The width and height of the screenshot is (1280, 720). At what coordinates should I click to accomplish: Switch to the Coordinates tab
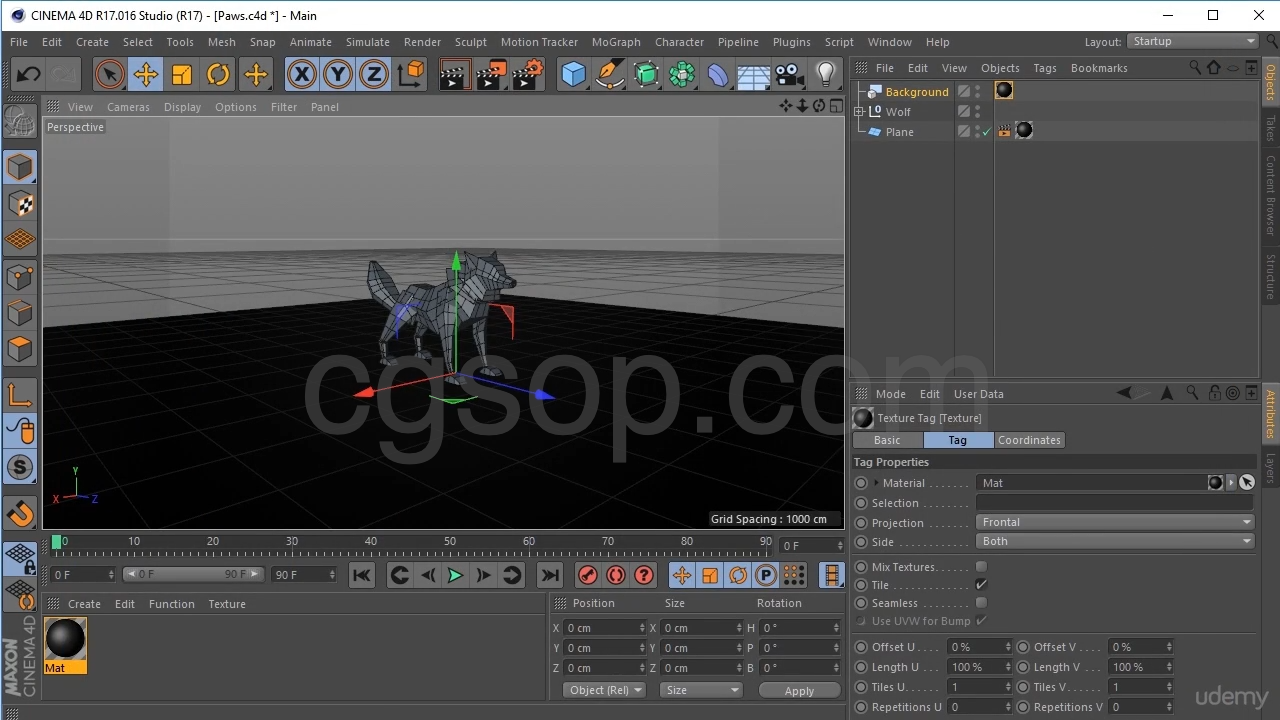coord(1029,440)
